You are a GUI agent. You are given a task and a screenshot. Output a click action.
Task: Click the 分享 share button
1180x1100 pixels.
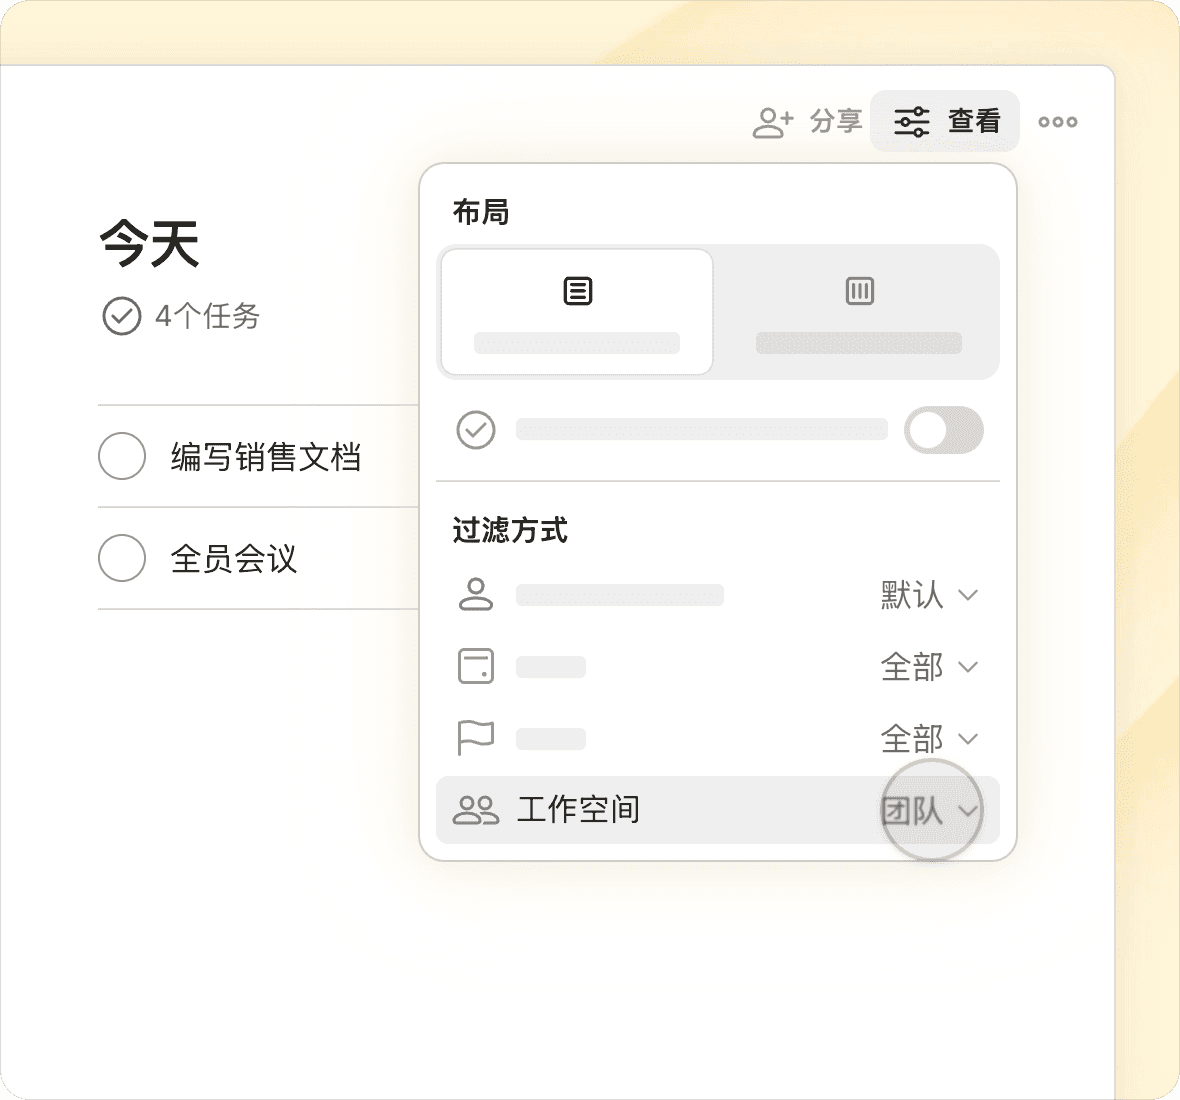coord(835,122)
